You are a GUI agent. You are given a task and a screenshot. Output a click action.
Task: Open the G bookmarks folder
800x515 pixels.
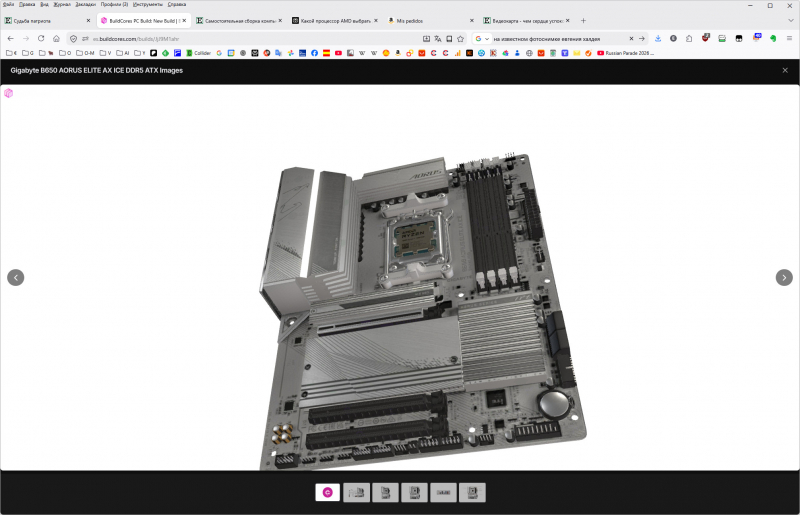pyautogui.click(x=28, y=53)
